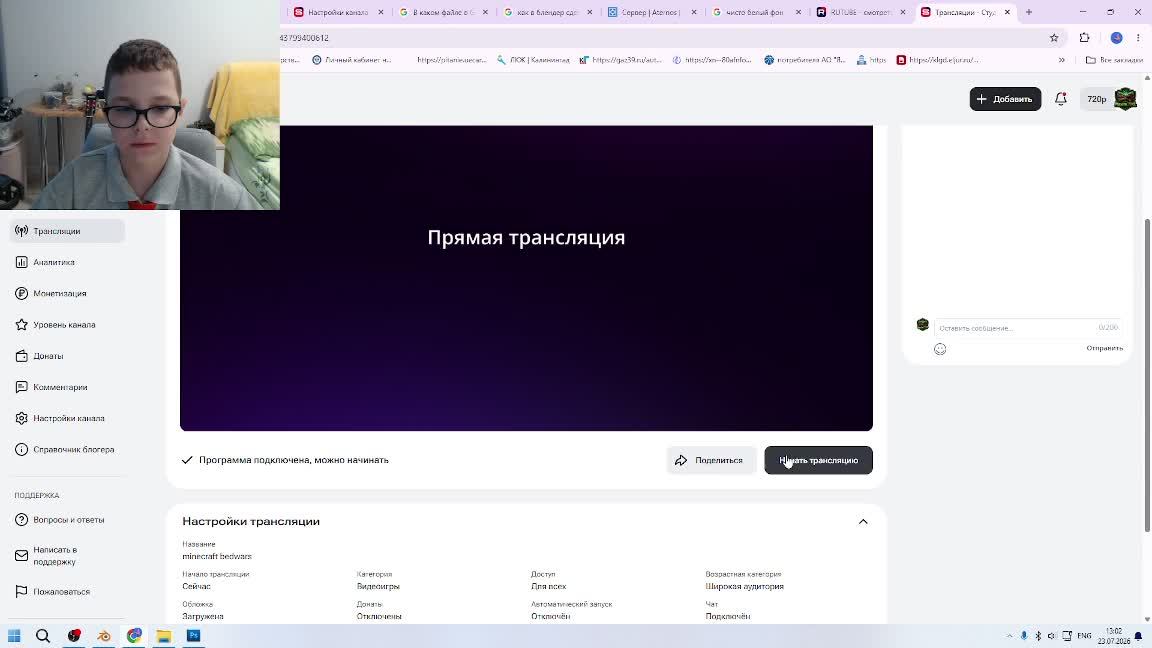Viewport: 1152px width, 648px height.
Task: Click the Широкая аудитория value
Action: 744,586
